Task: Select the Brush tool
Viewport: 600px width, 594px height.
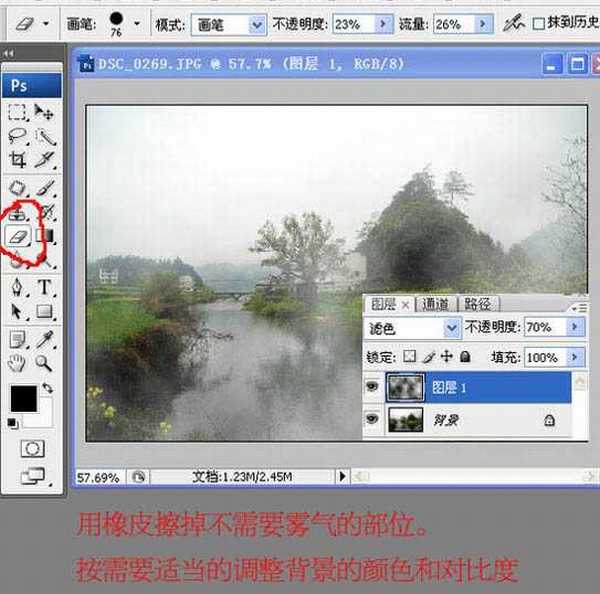Action: click(x=45, y=188)
